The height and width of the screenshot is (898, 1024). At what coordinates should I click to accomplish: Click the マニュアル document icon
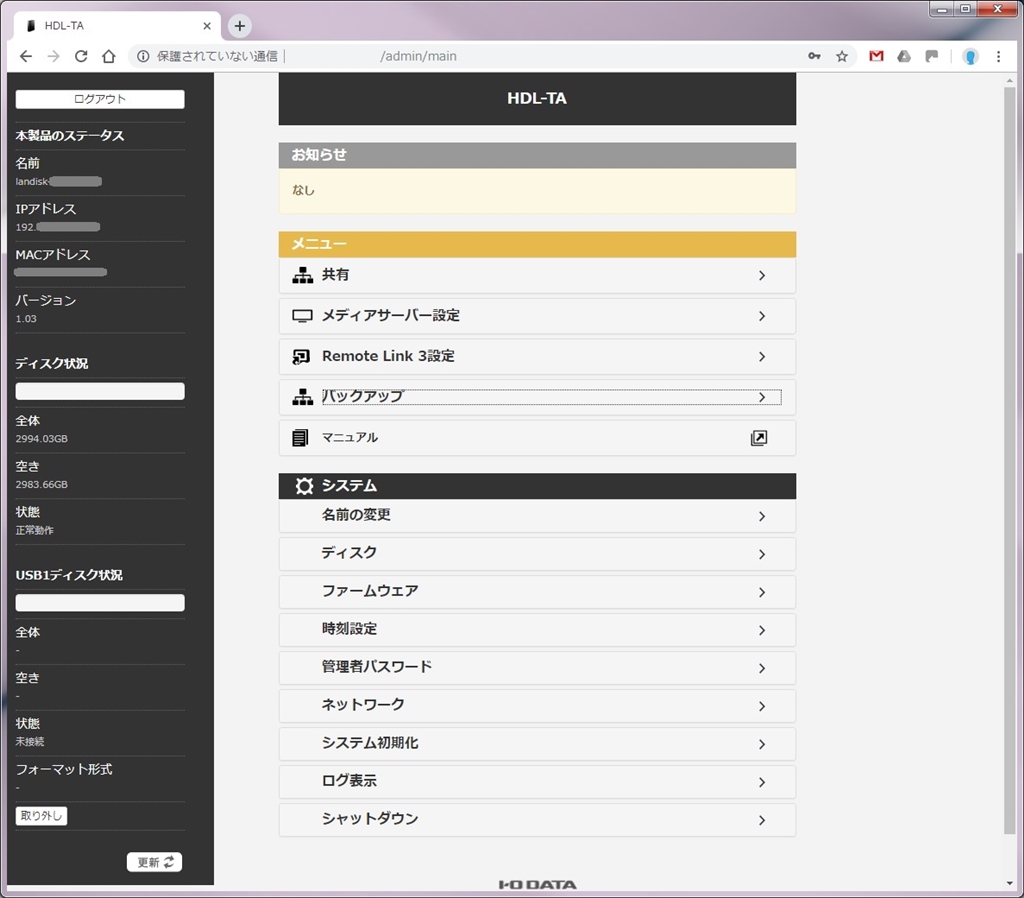(x=300, y=438)
